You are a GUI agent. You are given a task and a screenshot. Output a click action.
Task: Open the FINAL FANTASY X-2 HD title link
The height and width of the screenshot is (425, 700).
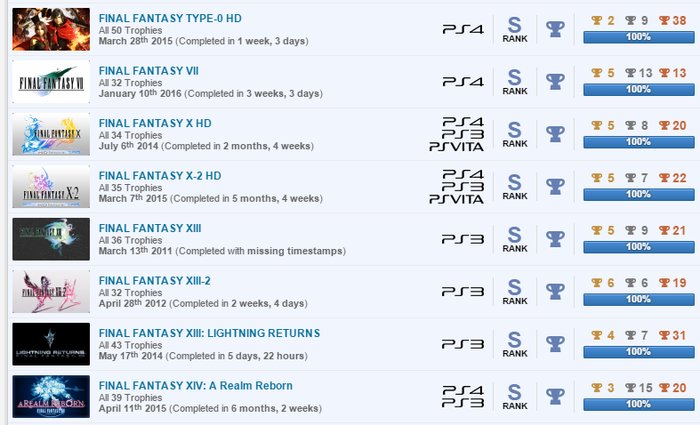[x=160, y=176]
